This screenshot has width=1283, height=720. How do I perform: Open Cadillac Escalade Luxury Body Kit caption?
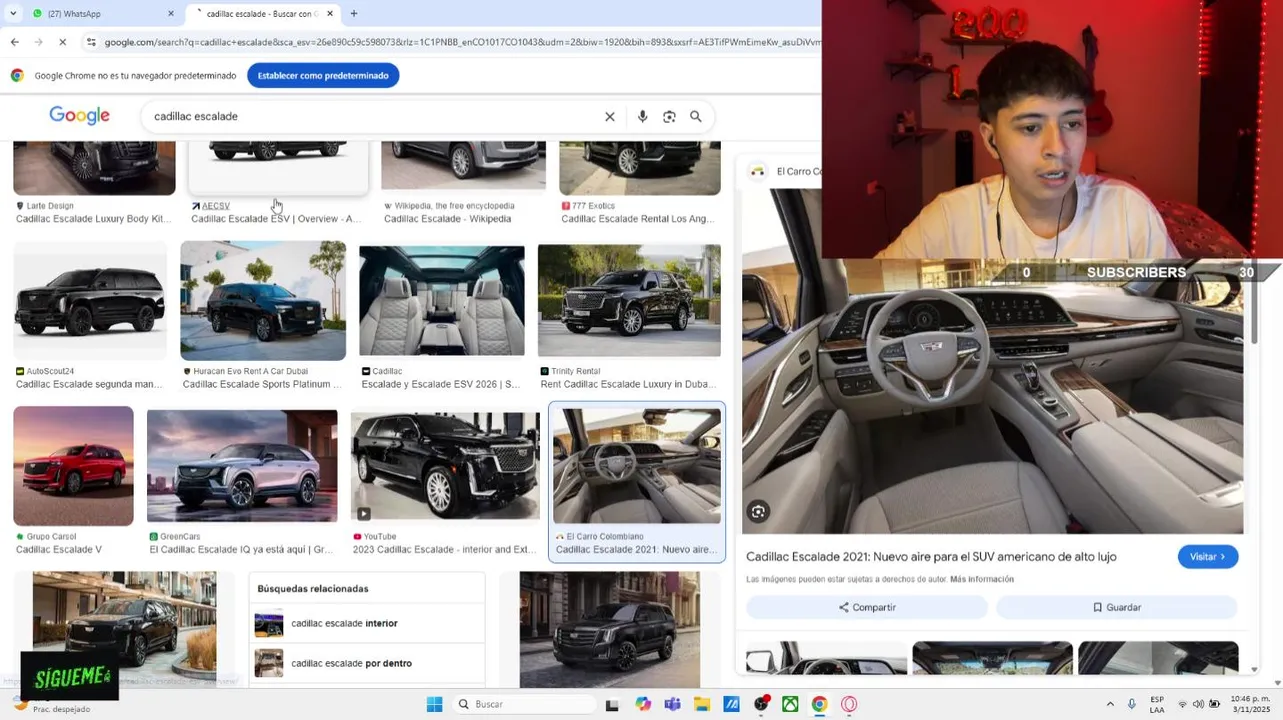(x=93, y=219)
